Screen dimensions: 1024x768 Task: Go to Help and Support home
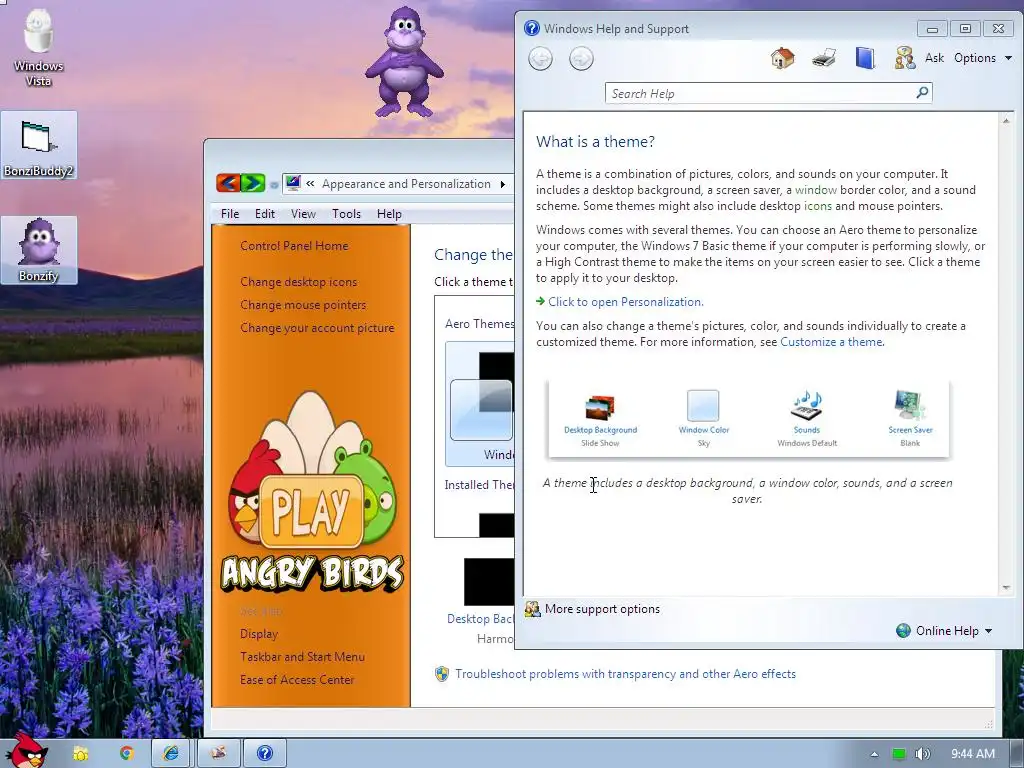pyautogui.click(x=782, y=58)
